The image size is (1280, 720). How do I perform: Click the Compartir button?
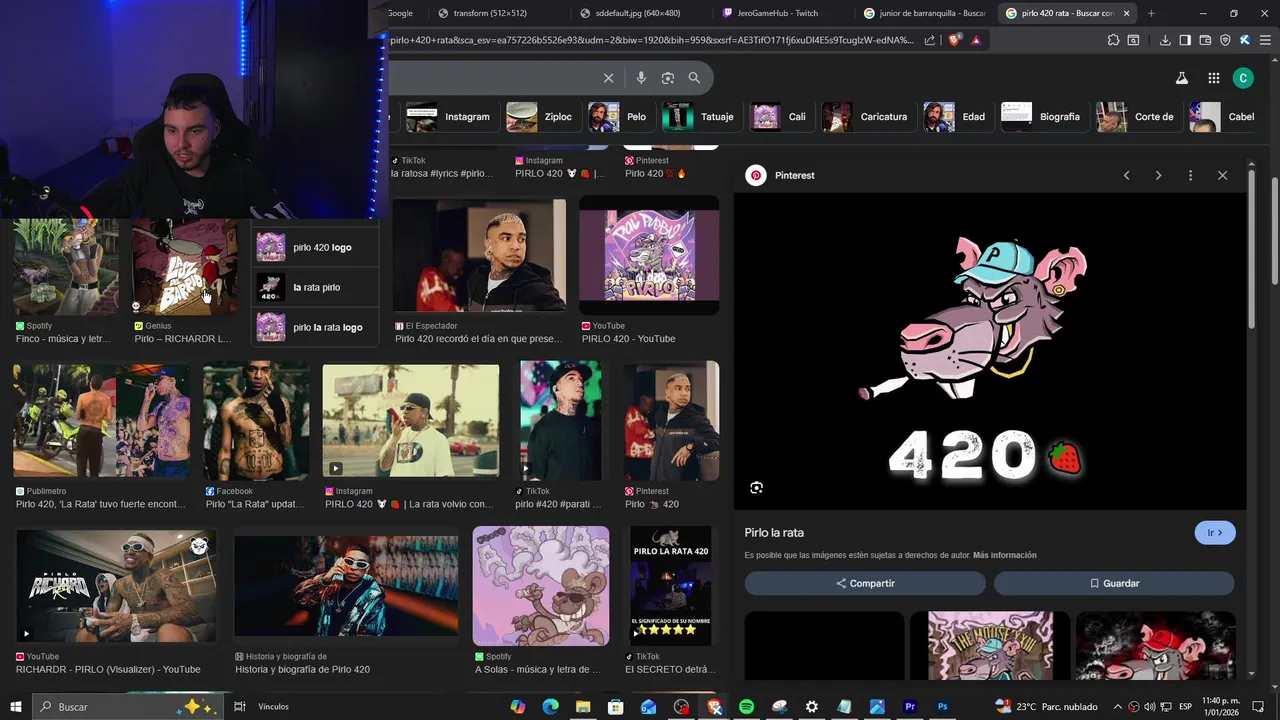[865, 583]
